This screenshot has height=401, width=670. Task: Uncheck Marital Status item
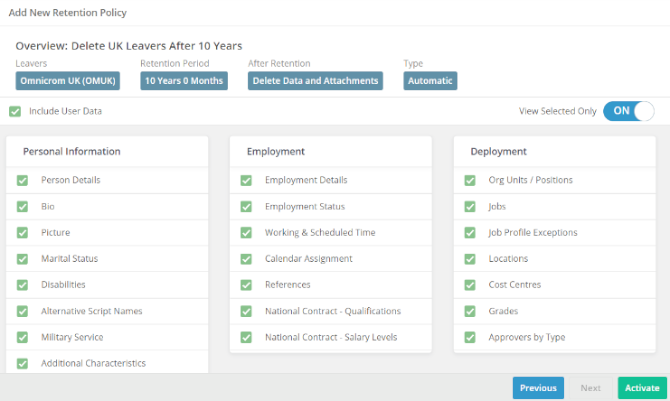click(x=22, y=259)
